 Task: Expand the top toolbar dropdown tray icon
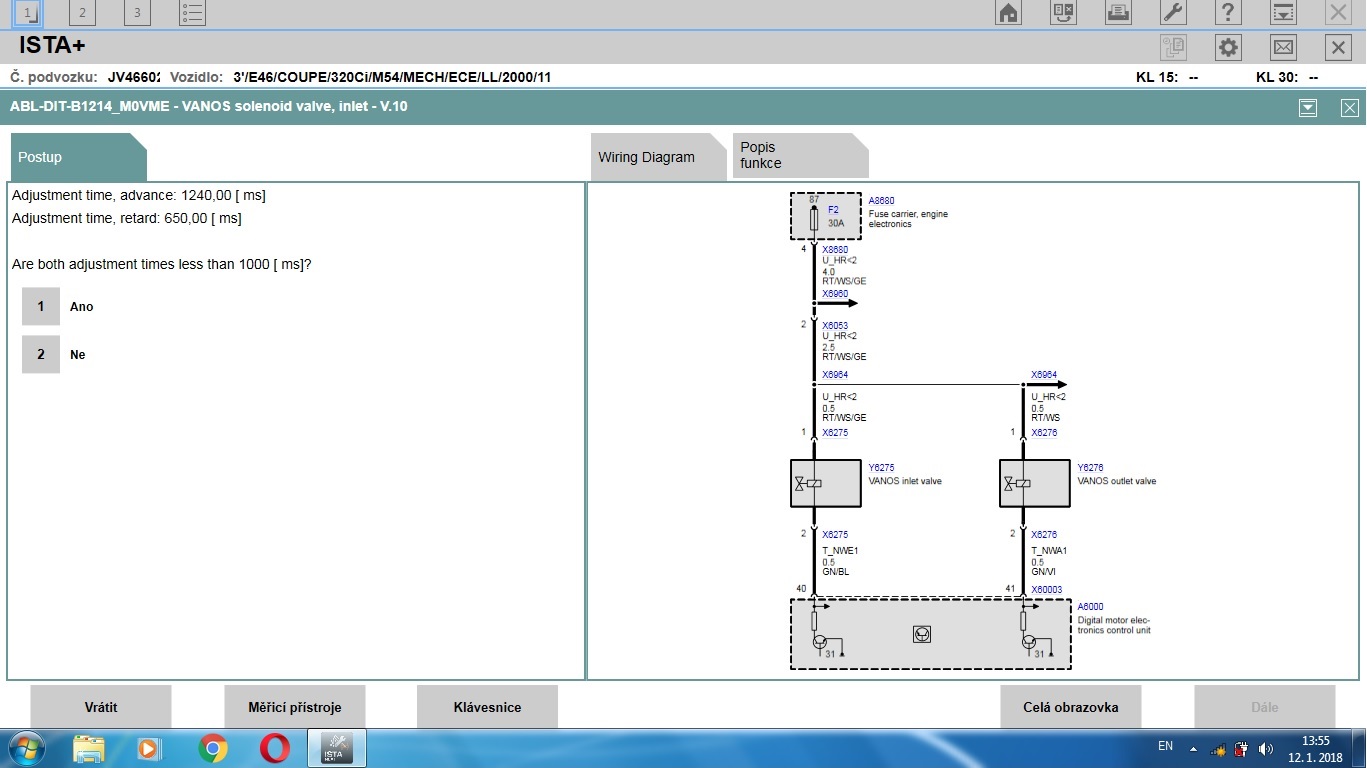pyautogui.click(x=1283, y=13)
